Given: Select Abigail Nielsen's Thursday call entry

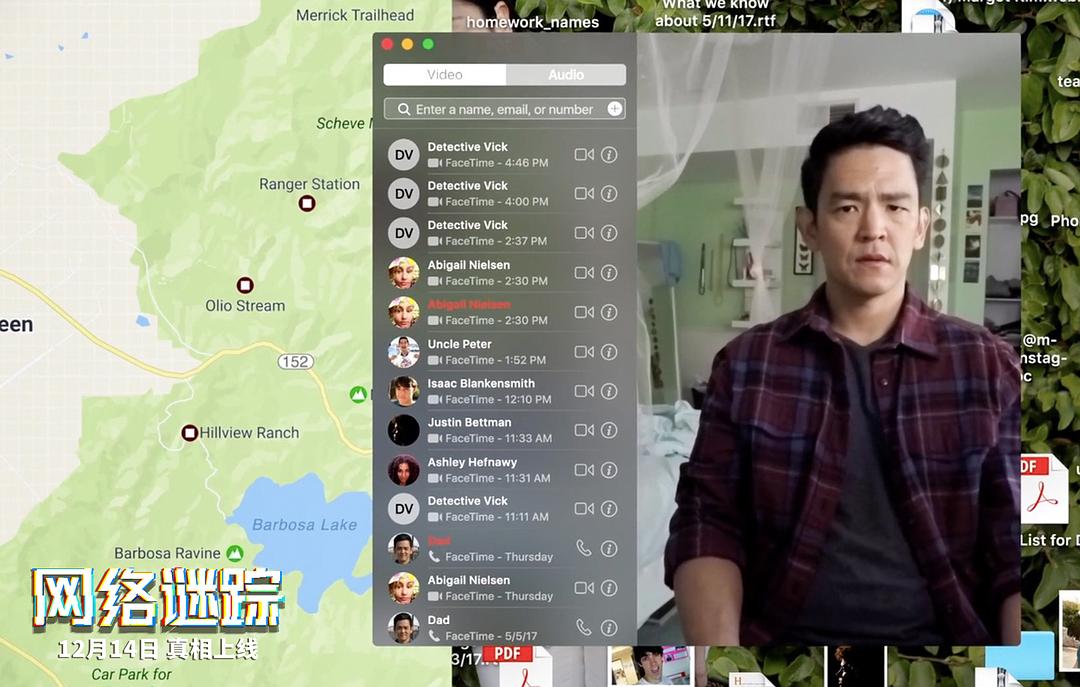Looking at the screenshot, I should click(x=480, y=587).
